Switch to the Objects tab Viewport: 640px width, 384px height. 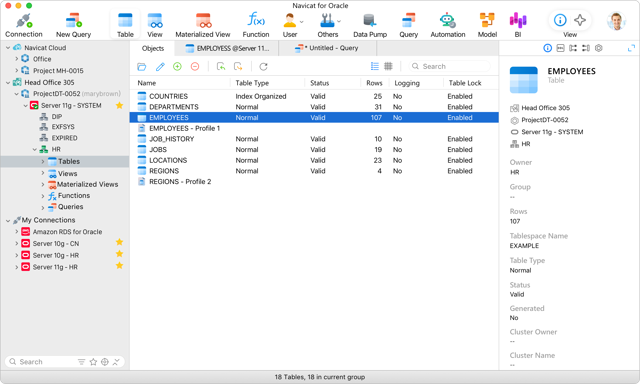tap(153, 48)
